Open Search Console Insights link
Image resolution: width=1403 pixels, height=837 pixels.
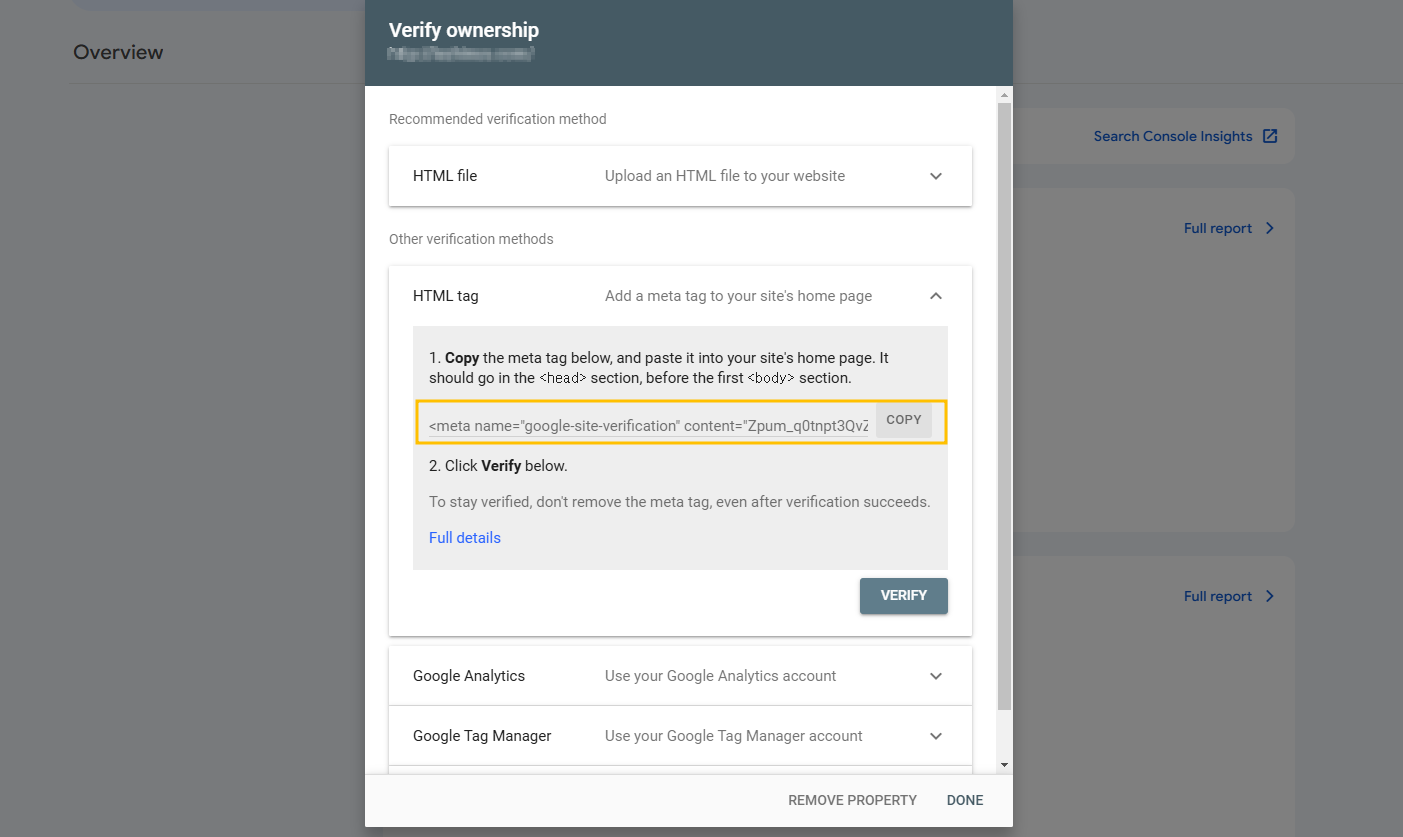[1173, 136]
